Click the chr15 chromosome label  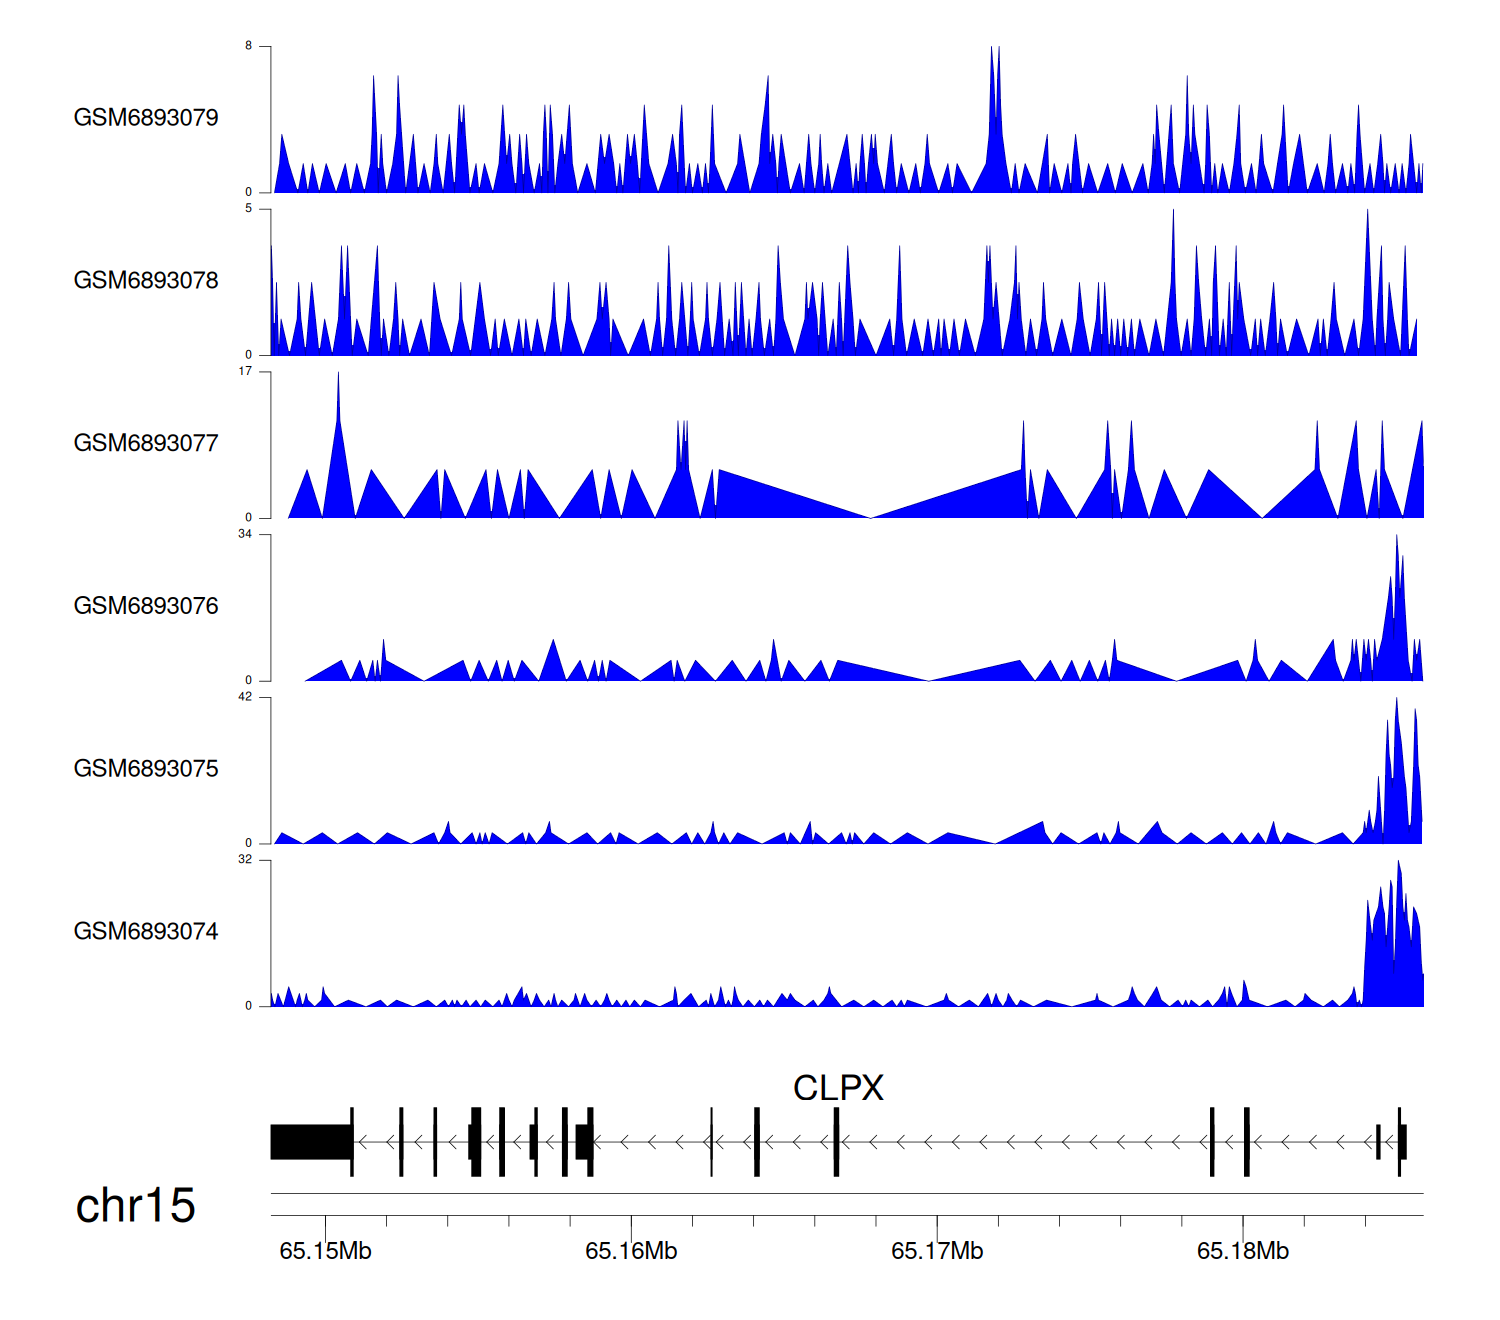pyautogui.click(x=135, y=1206)
